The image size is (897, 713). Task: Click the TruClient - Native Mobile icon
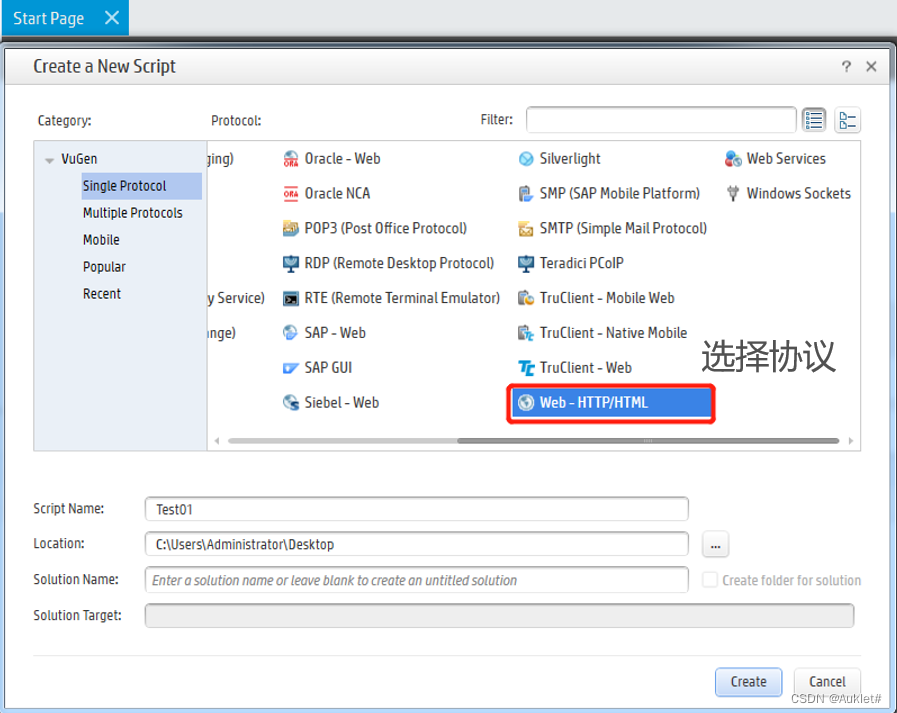[526, 332]
